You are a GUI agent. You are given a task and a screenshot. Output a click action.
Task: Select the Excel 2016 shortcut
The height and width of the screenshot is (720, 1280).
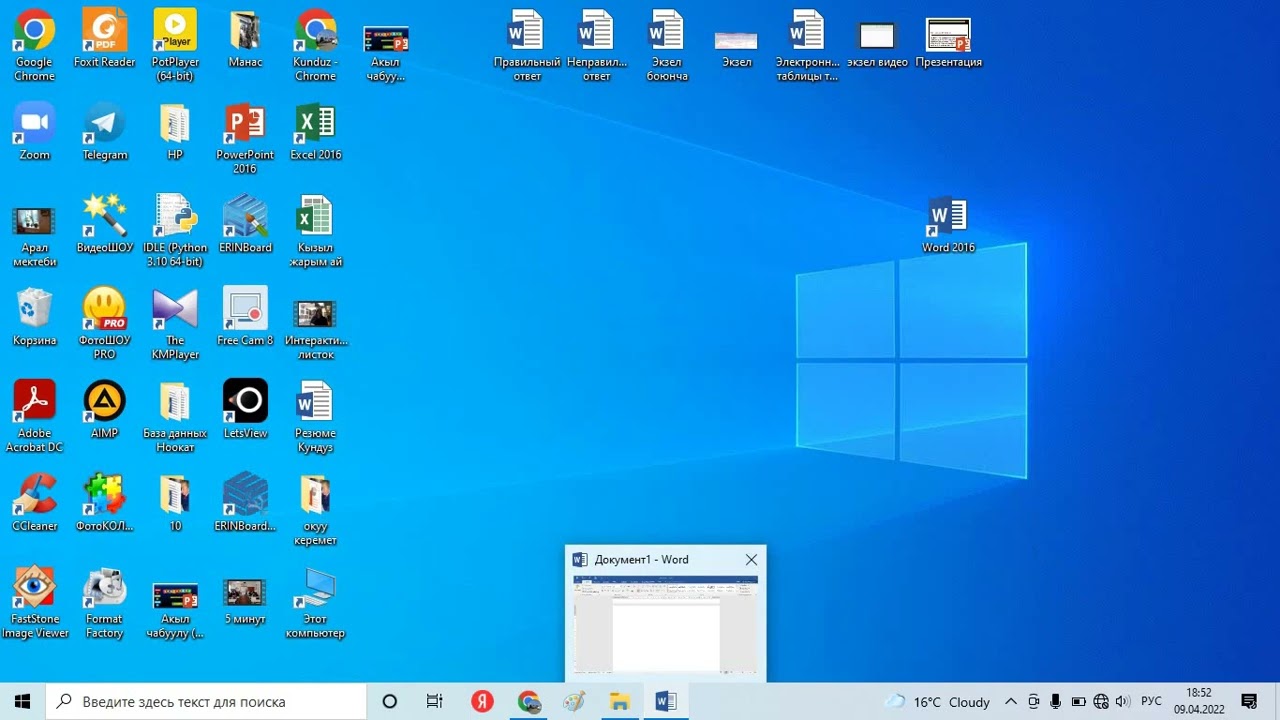click(315, 132)
